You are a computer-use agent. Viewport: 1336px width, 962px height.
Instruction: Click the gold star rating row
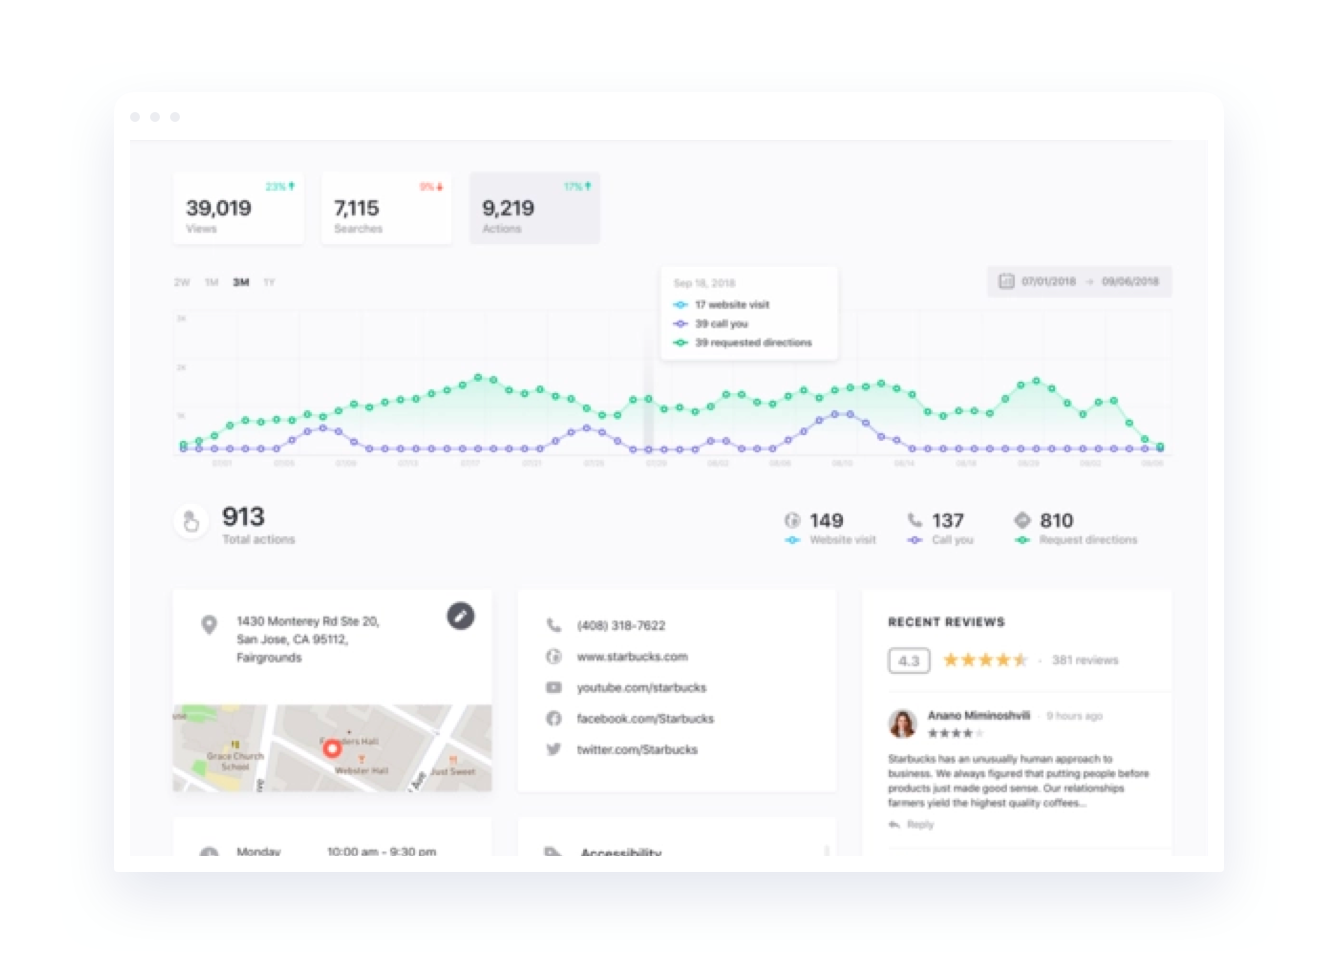(x=985, y=660)
